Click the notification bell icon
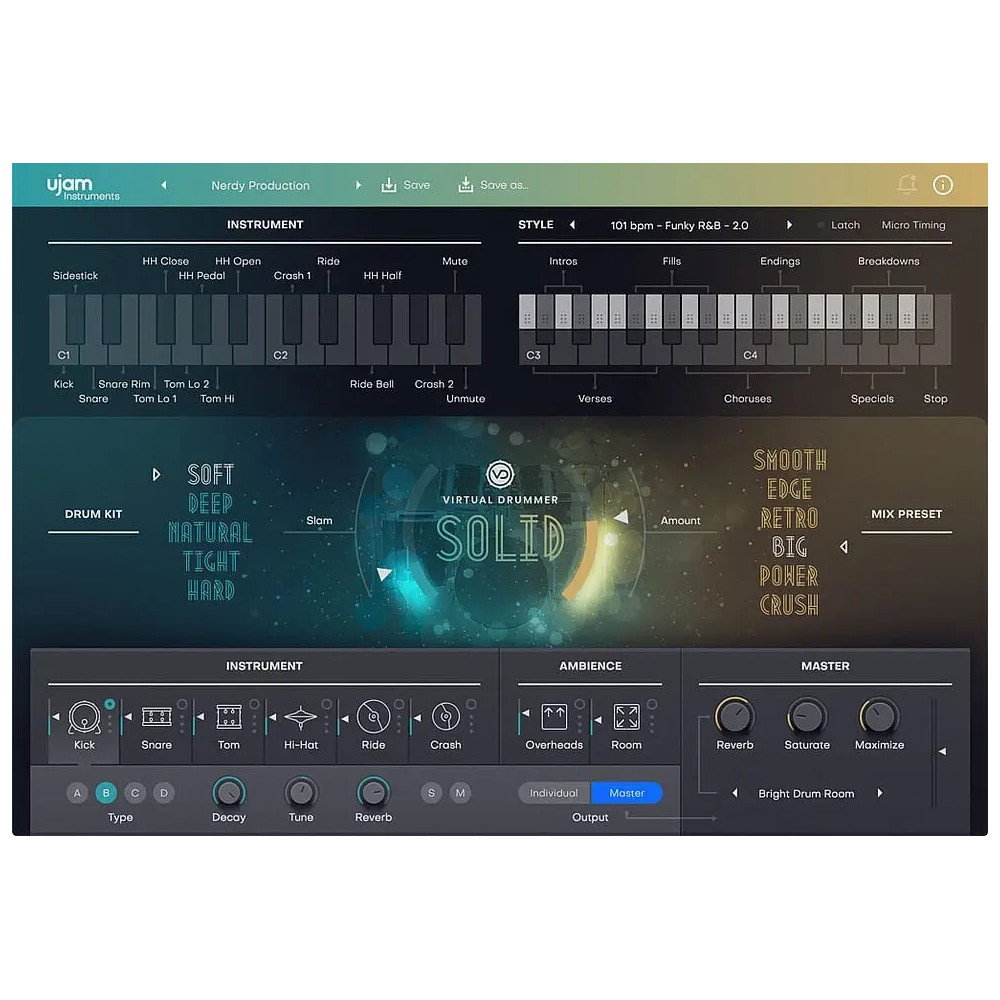 (907, 185)
